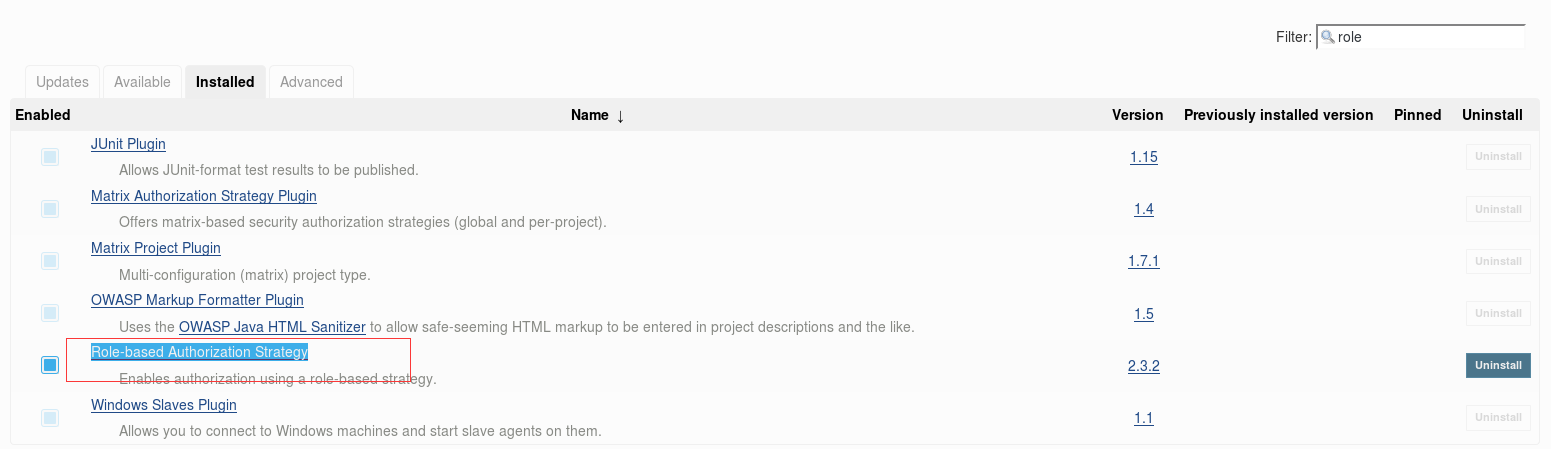This screenshot has height=449, width=1551.
Task: Open the Role-based Authorization Strategy link
Action: [x=199, y=352]
